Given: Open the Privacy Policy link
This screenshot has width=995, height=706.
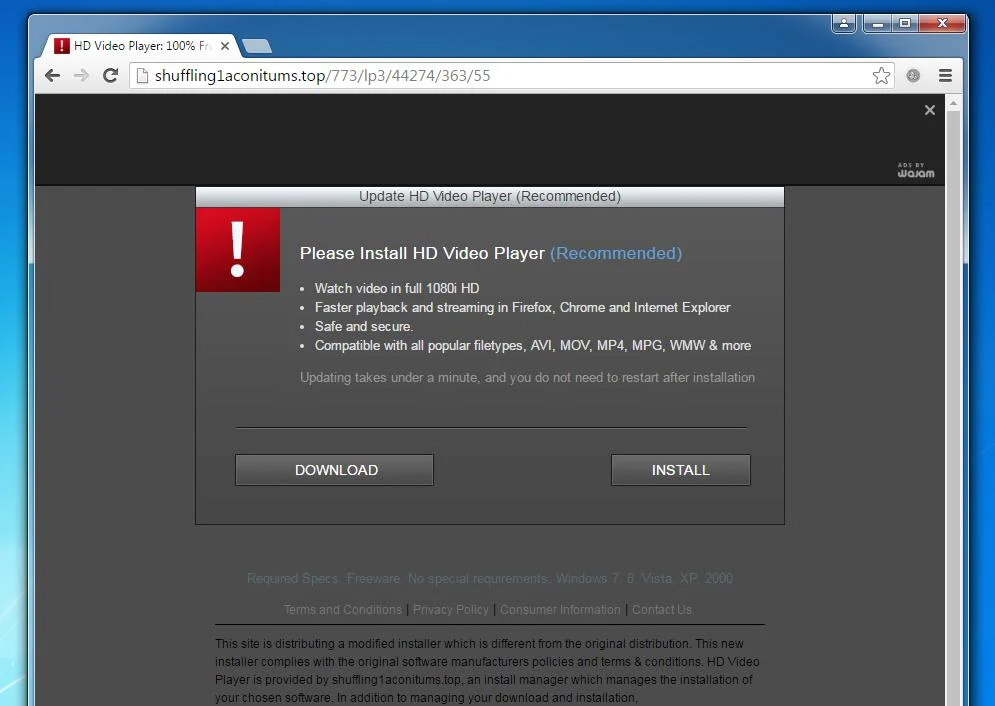Looking at the screenshot, I should pyautogui.click(x=451, y=610).
